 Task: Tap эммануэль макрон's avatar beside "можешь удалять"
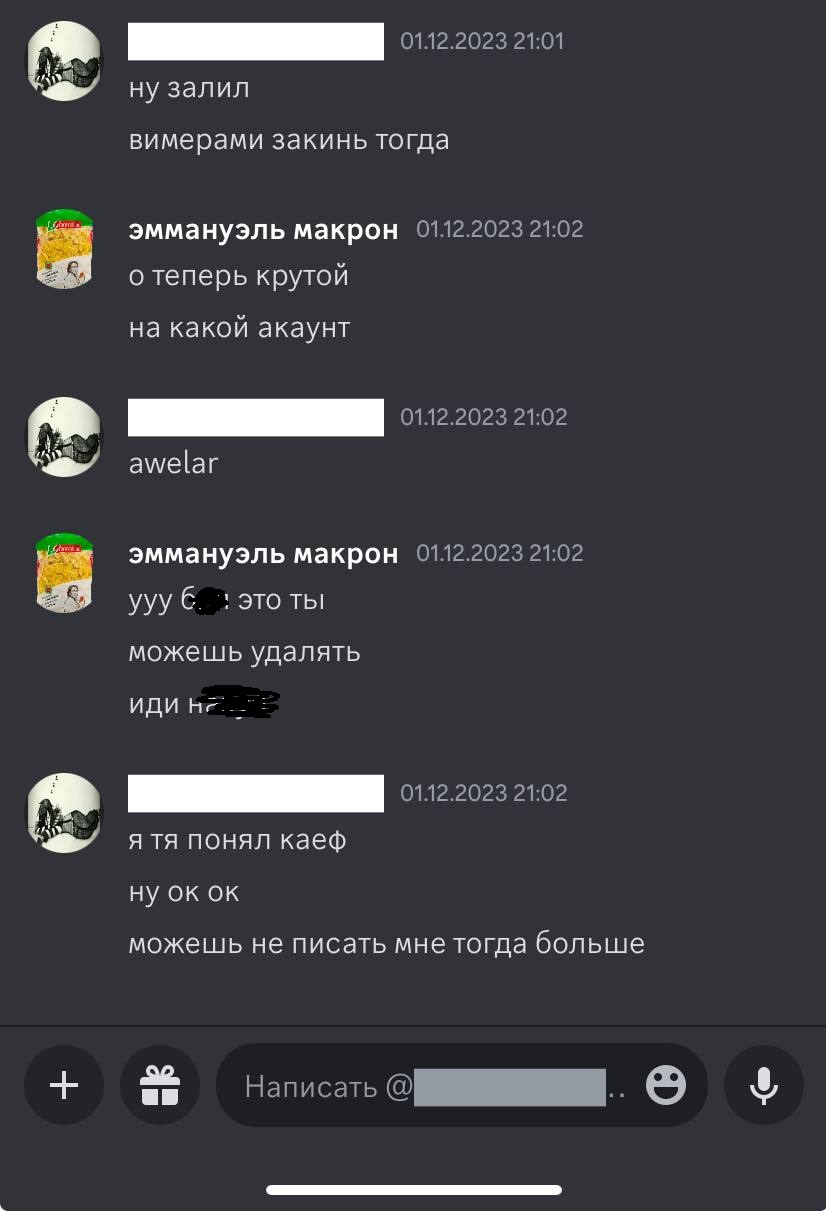click(64, 573)
